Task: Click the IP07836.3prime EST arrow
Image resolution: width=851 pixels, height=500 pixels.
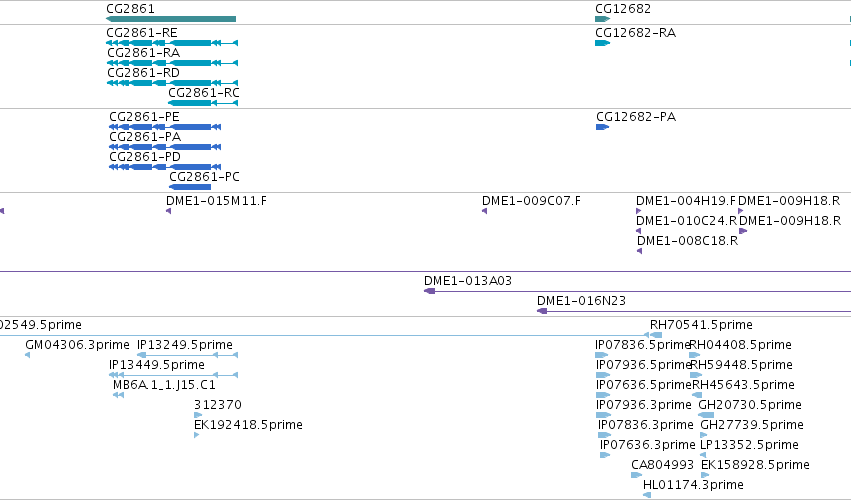Action: pos(605,435)
